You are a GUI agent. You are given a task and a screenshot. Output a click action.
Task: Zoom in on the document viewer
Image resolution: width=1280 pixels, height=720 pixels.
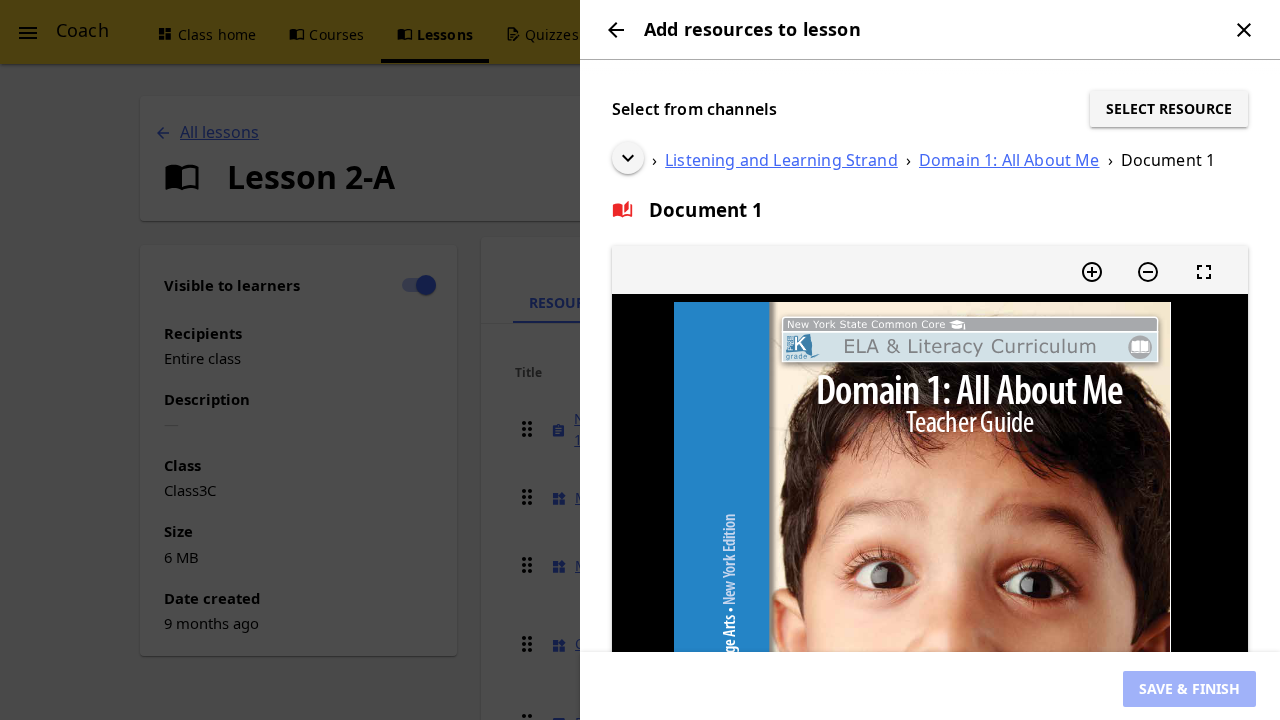point(1092,272)
